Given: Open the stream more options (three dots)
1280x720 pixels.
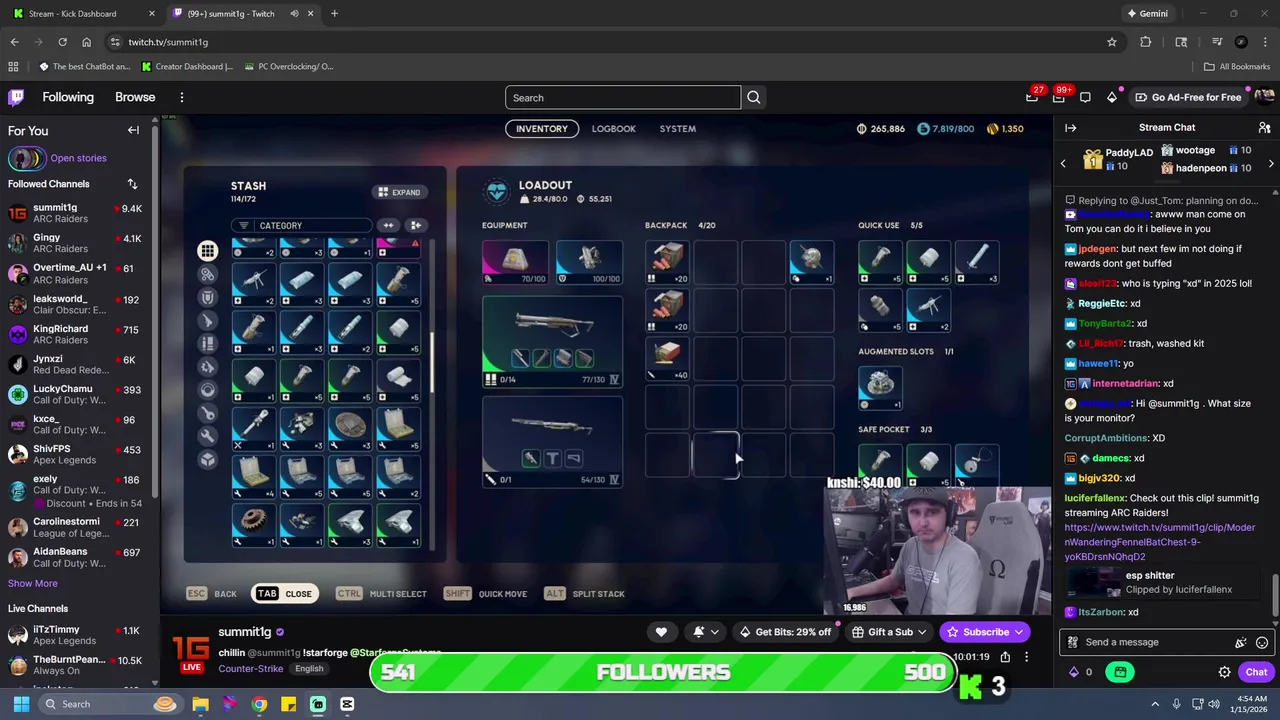Looking at the screenshot, I should (1026, 657).
